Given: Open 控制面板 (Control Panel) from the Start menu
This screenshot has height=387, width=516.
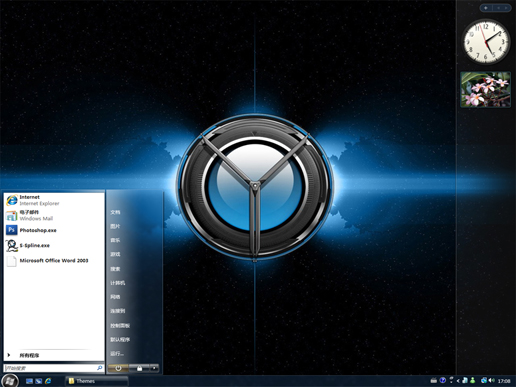Looking at the screenshot, I should click(x=120, y=325).
